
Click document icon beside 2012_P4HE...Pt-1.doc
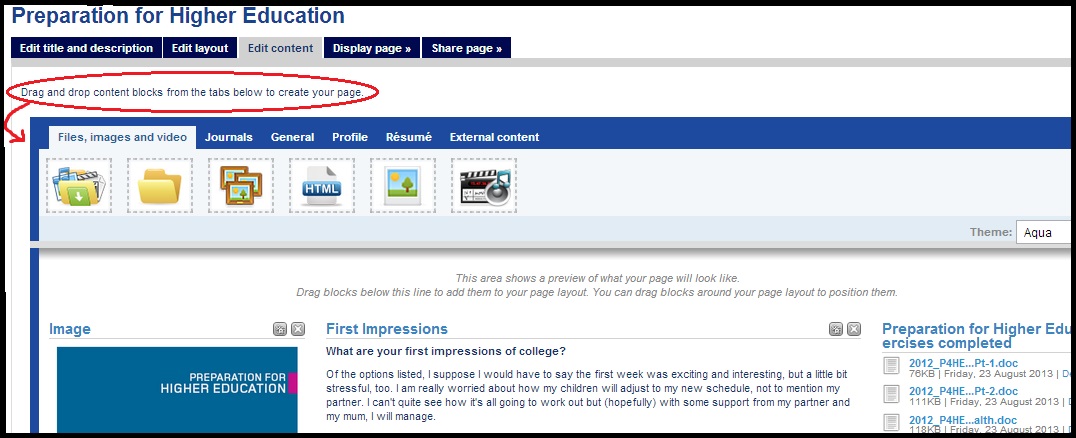[x=891, y=366]
